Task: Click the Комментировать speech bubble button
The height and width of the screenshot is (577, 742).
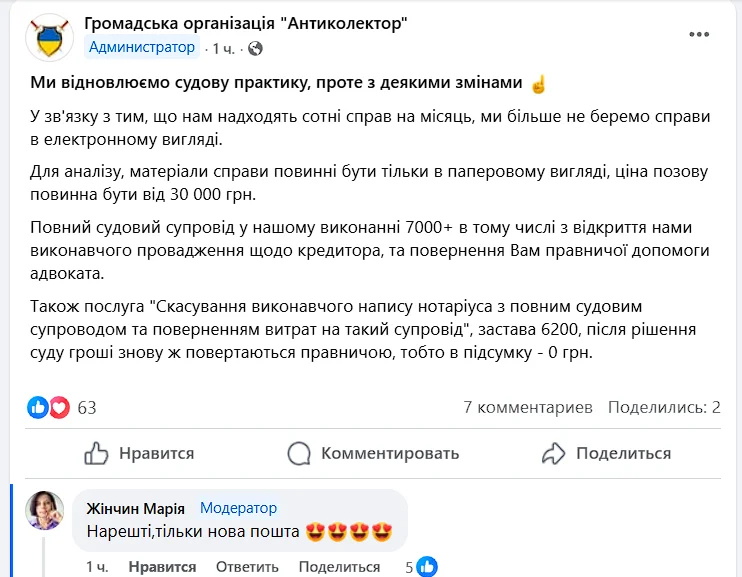Action: (373, 453)
